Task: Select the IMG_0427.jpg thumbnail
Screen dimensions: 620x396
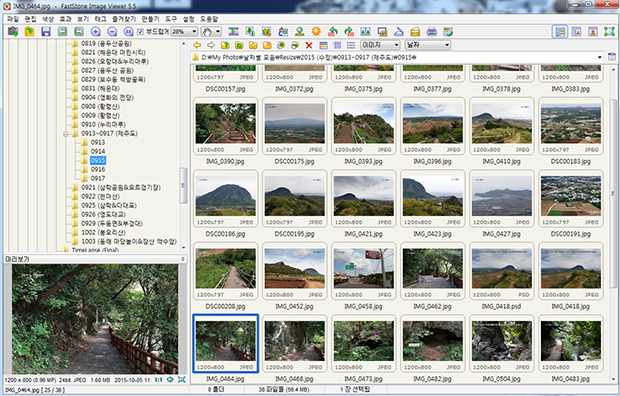Action: click(501, 199)
